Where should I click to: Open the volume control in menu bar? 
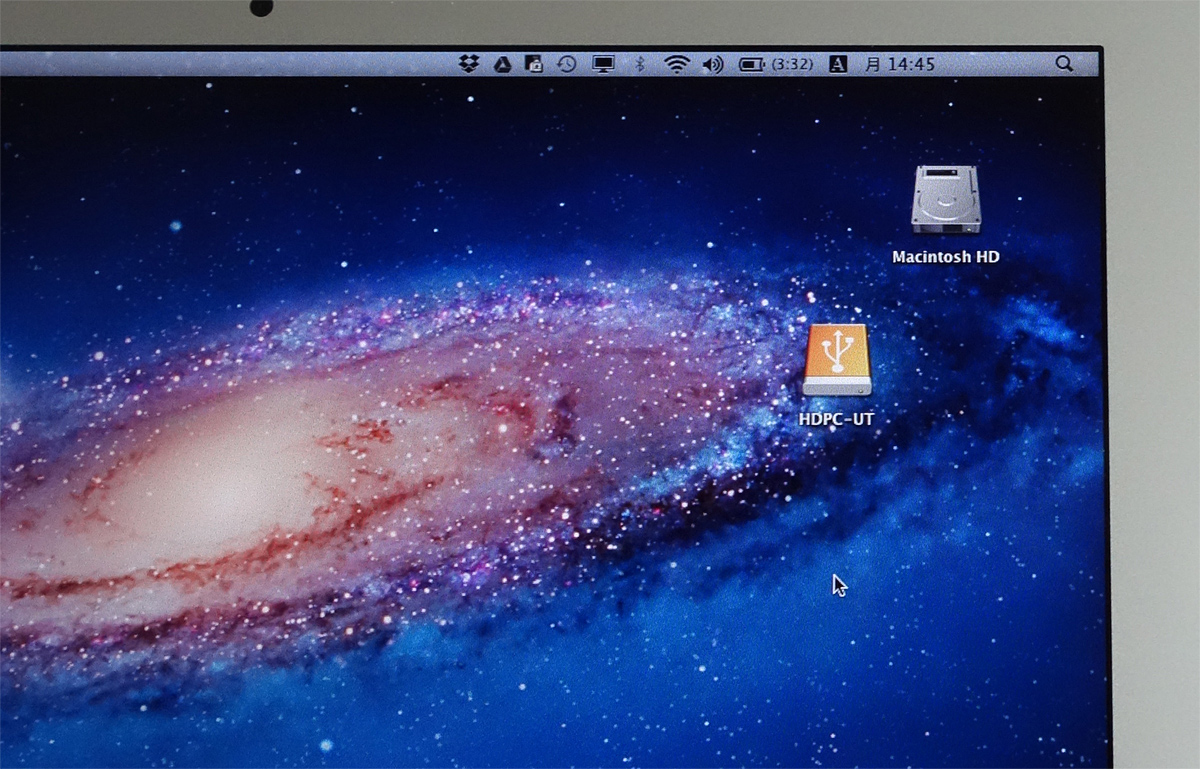point(712,64)
